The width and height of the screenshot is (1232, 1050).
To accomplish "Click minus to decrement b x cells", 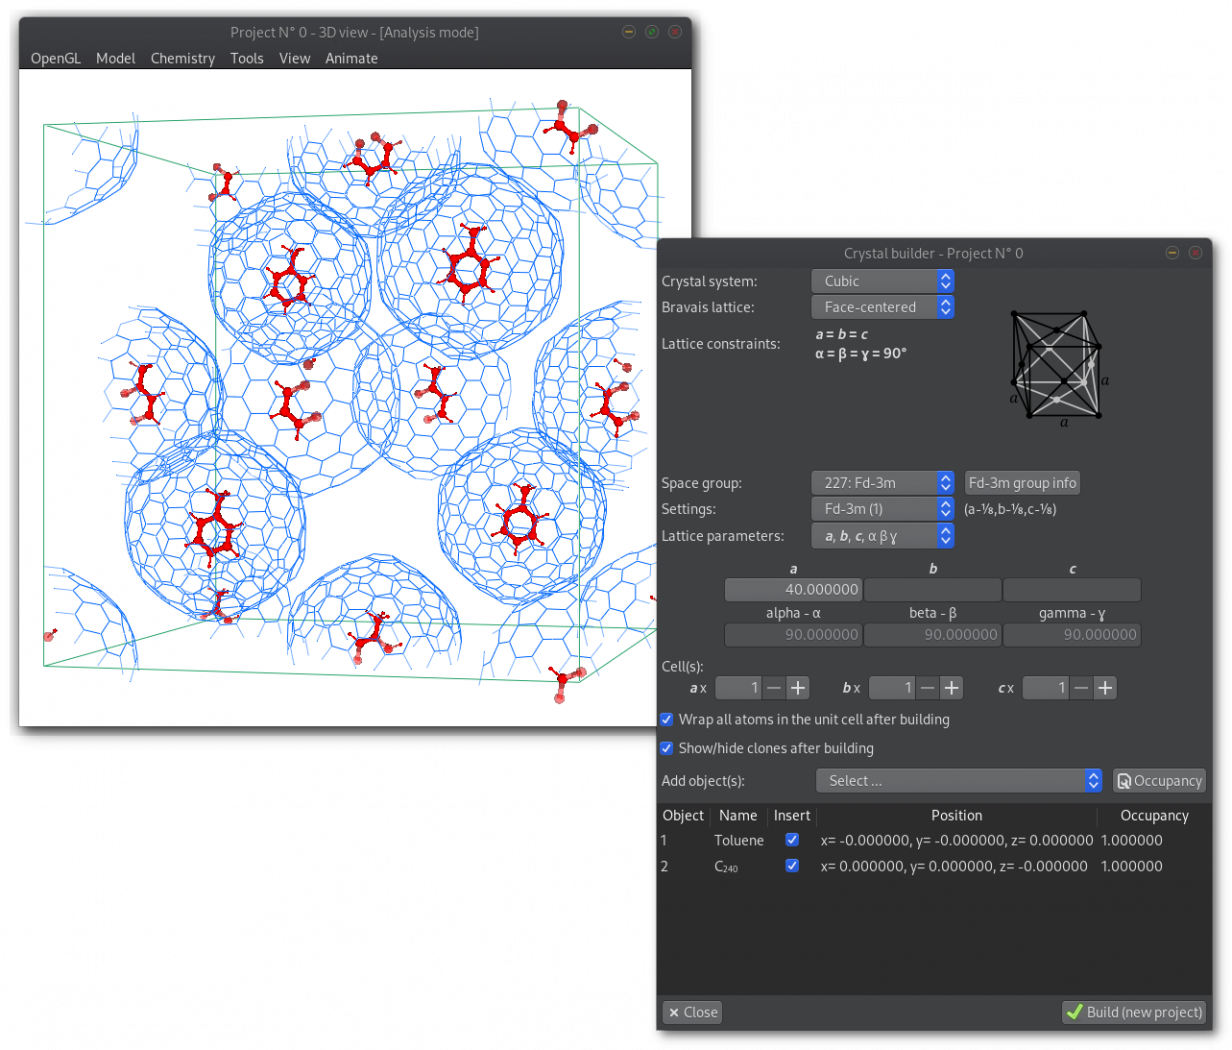I will (x=928, y=688).
